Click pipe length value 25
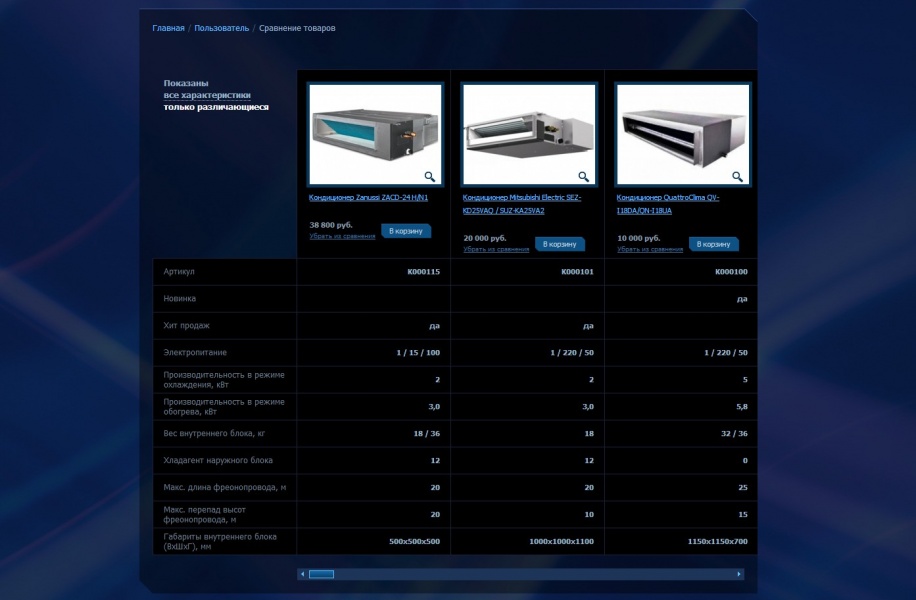This screenshot has width=916, height=600. click(743, 487)
